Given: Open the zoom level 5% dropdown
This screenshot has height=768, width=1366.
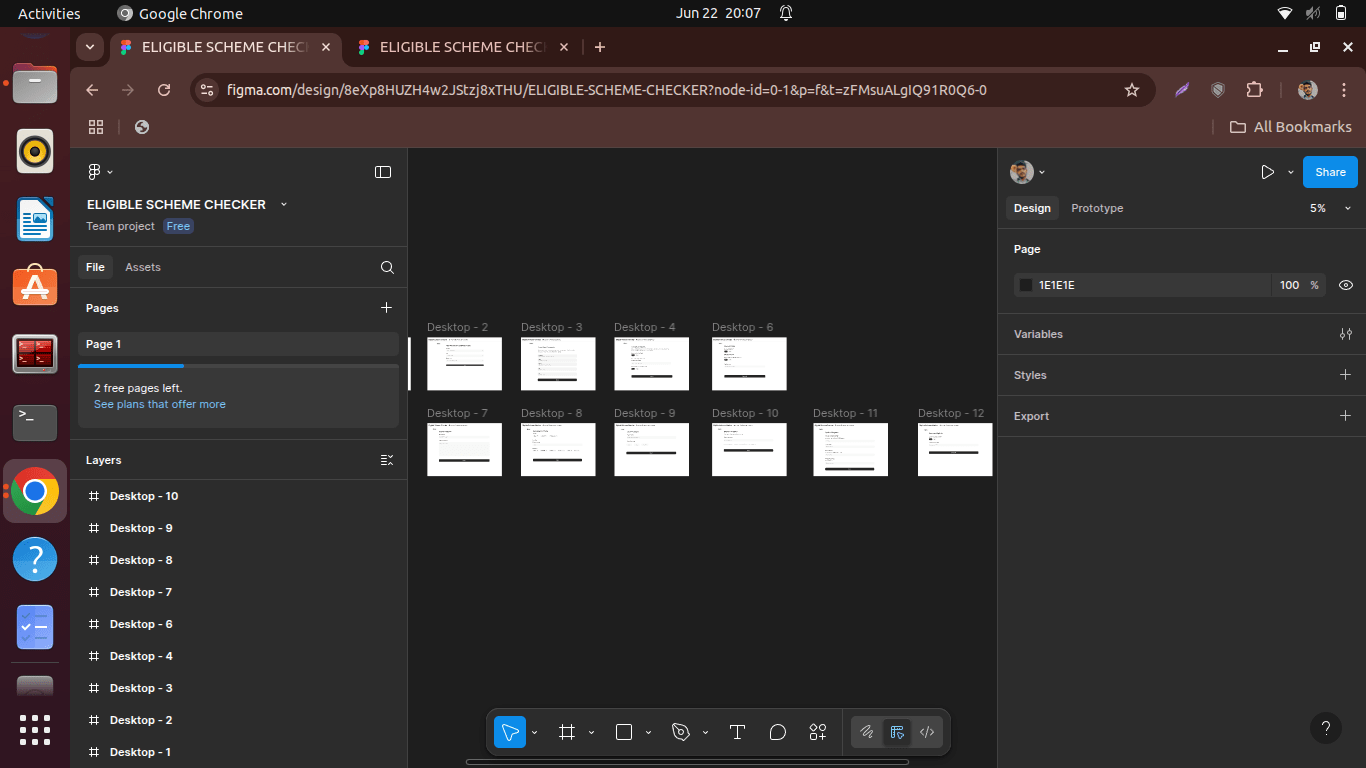Looking at the screenshot, I should coord(1330,208).
